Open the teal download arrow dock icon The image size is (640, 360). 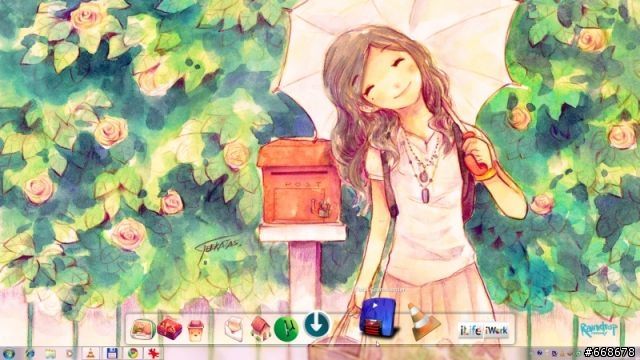[317, 324]
